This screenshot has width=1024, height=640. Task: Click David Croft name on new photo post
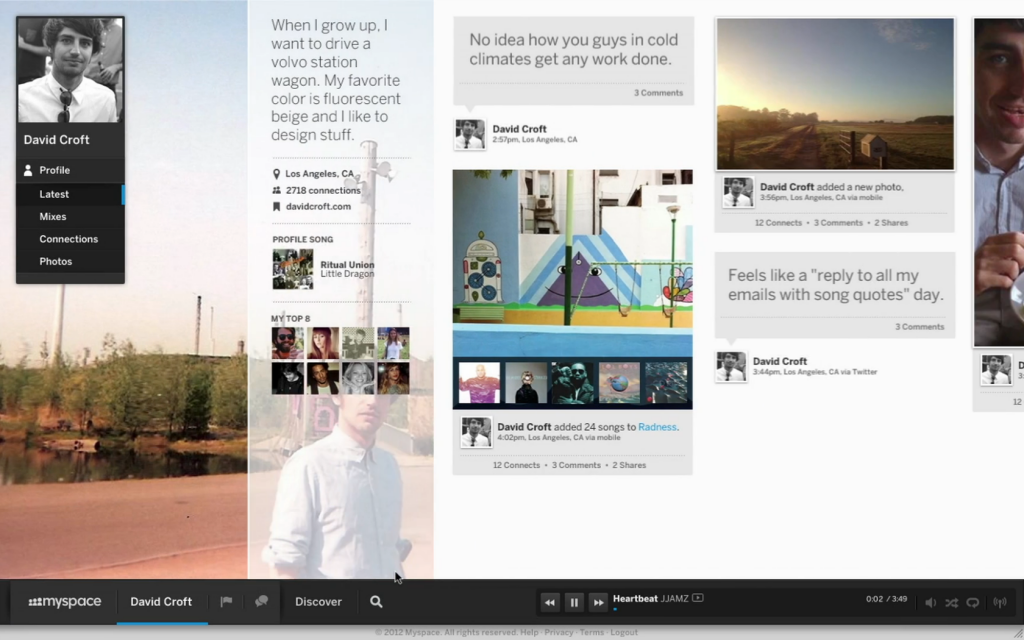tap(787, 187)
